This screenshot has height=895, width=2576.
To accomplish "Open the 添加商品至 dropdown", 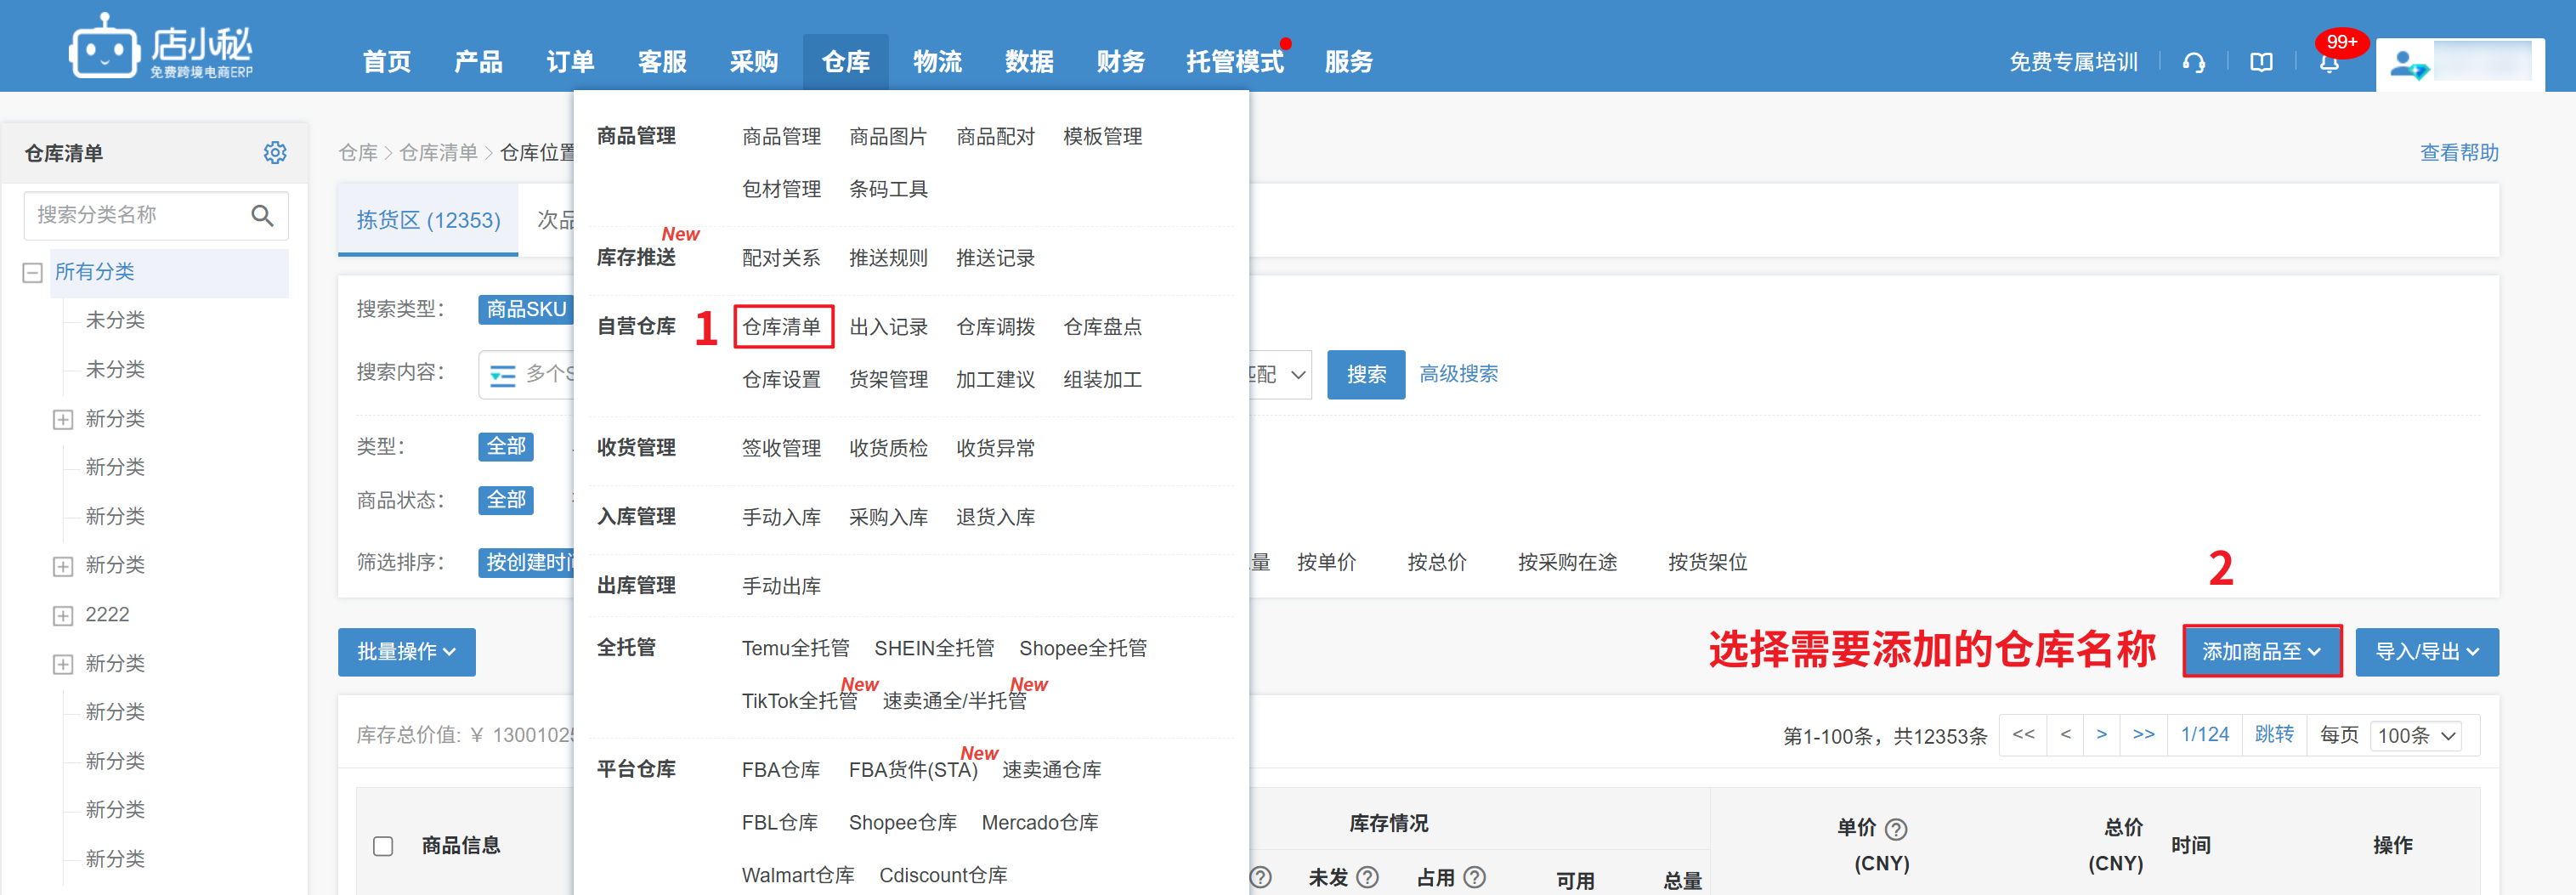I will (x=2261, y=652).
